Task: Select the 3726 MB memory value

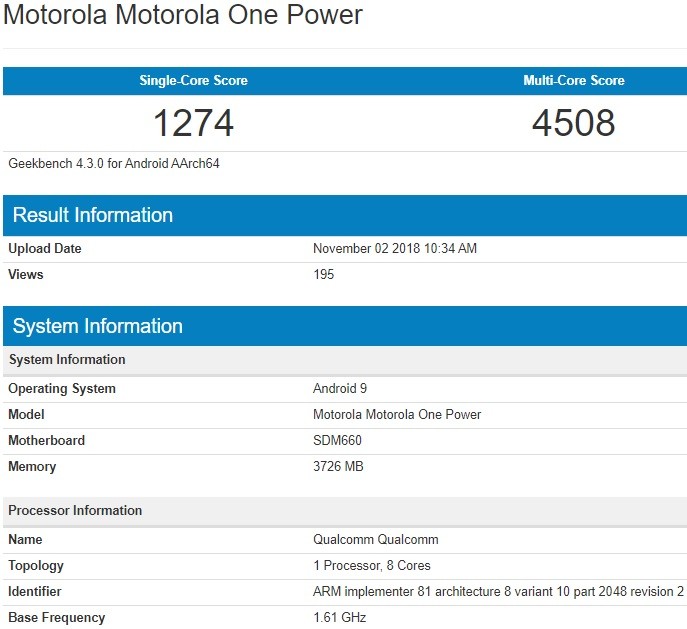Action: pos(338,466)
